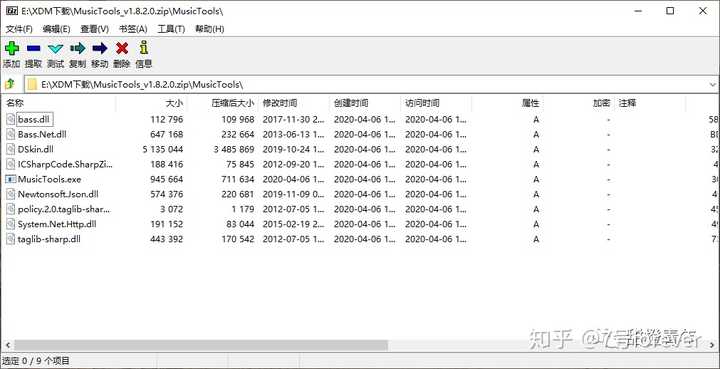The width and height of the screenshot is (720, 369).
Task: Click the 7z app icon in title bar
Action: (11, 11)
